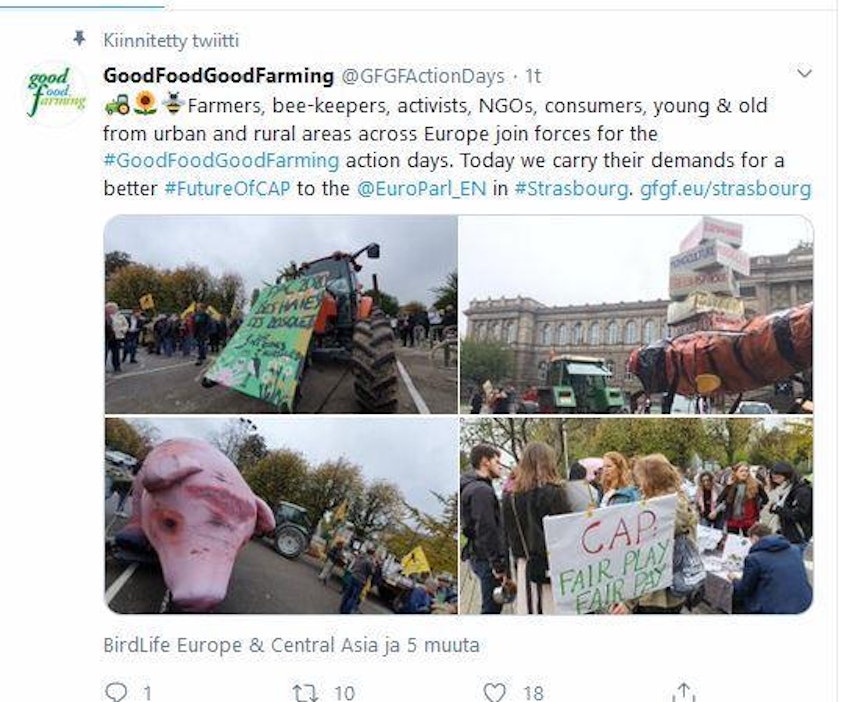Viewport: 841px width, 702px height.
Task: Open the #Strasbourg hashtag
Action: (x=571, y=188)
